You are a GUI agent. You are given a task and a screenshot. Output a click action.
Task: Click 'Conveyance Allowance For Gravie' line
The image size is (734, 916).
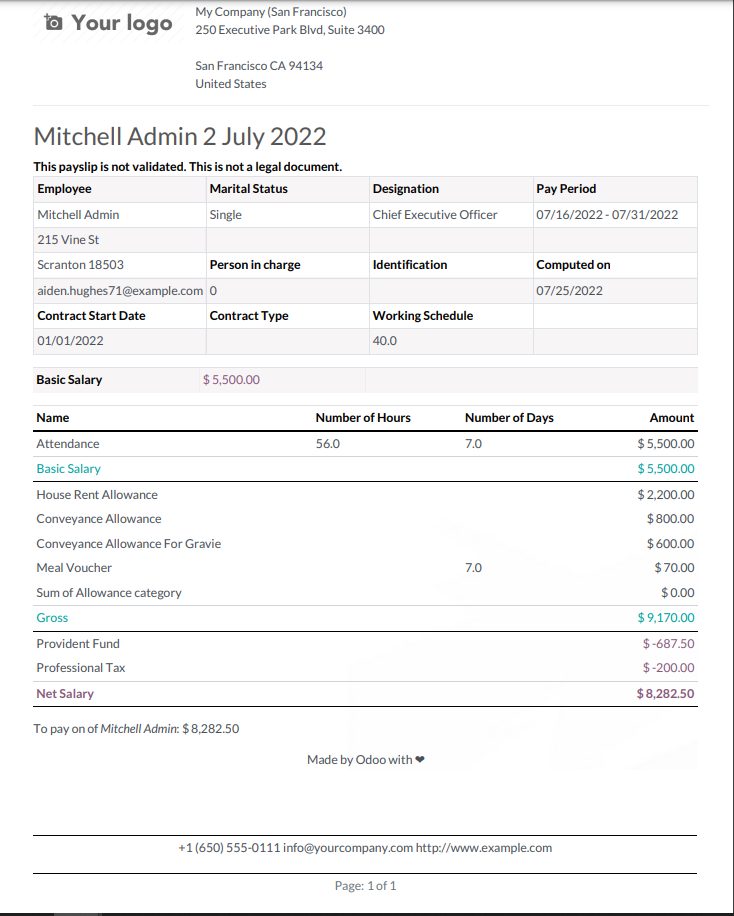click(x=129, y=544)
